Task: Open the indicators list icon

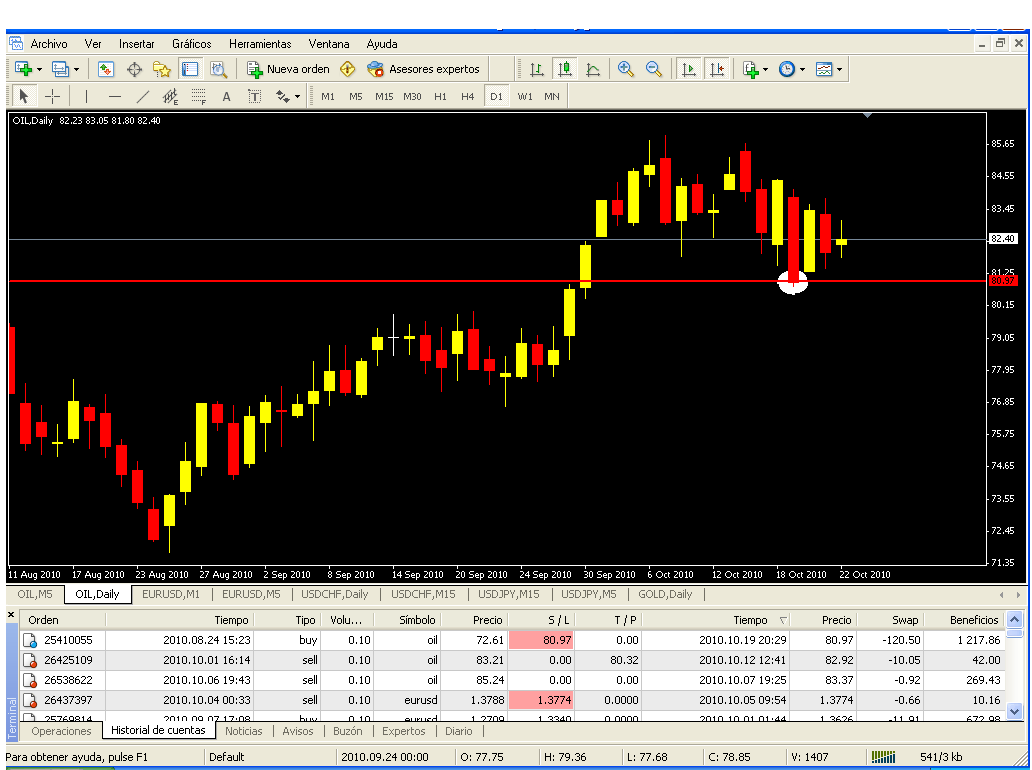Action: pyautogui.click(x=750, y=69)
